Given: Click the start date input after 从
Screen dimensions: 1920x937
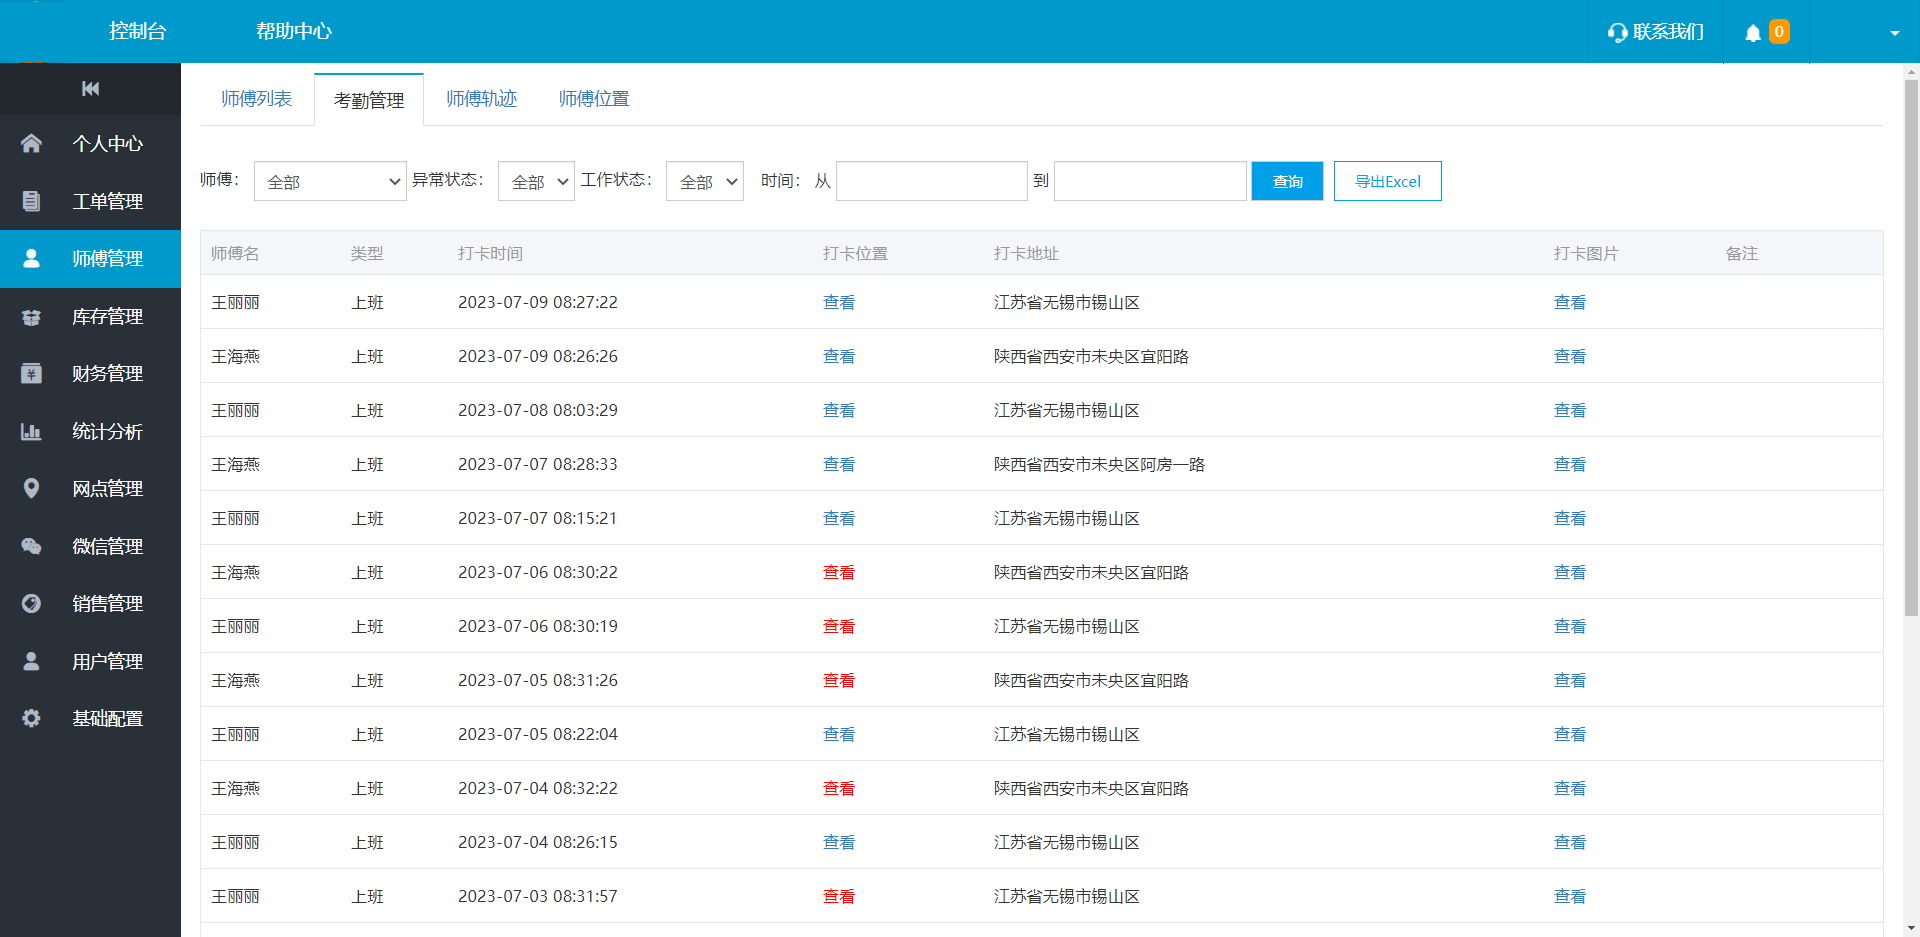Looking at the screenshot, I should click(931, 181).
